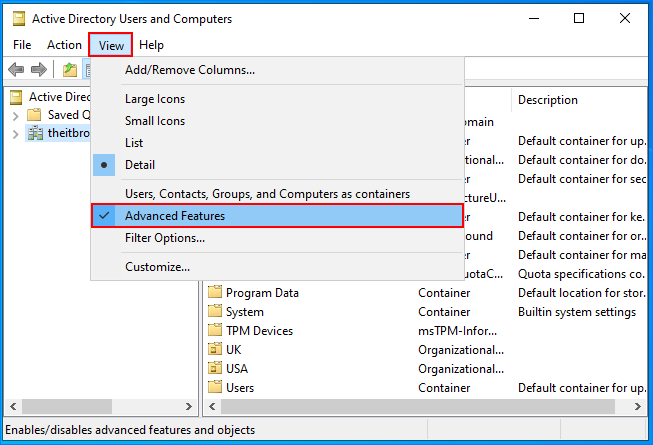Click the status bar description text
653x445 pixels.
click(x=130, y=430)
